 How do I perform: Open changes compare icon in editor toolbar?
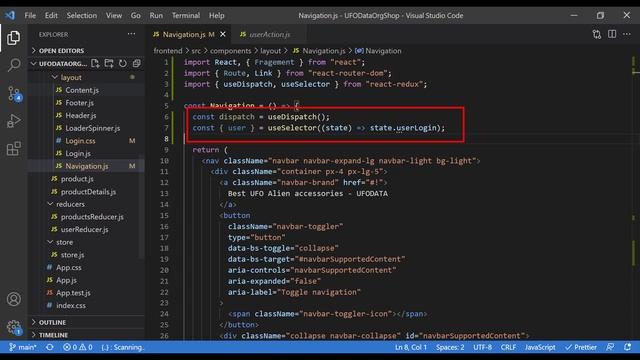597,34
